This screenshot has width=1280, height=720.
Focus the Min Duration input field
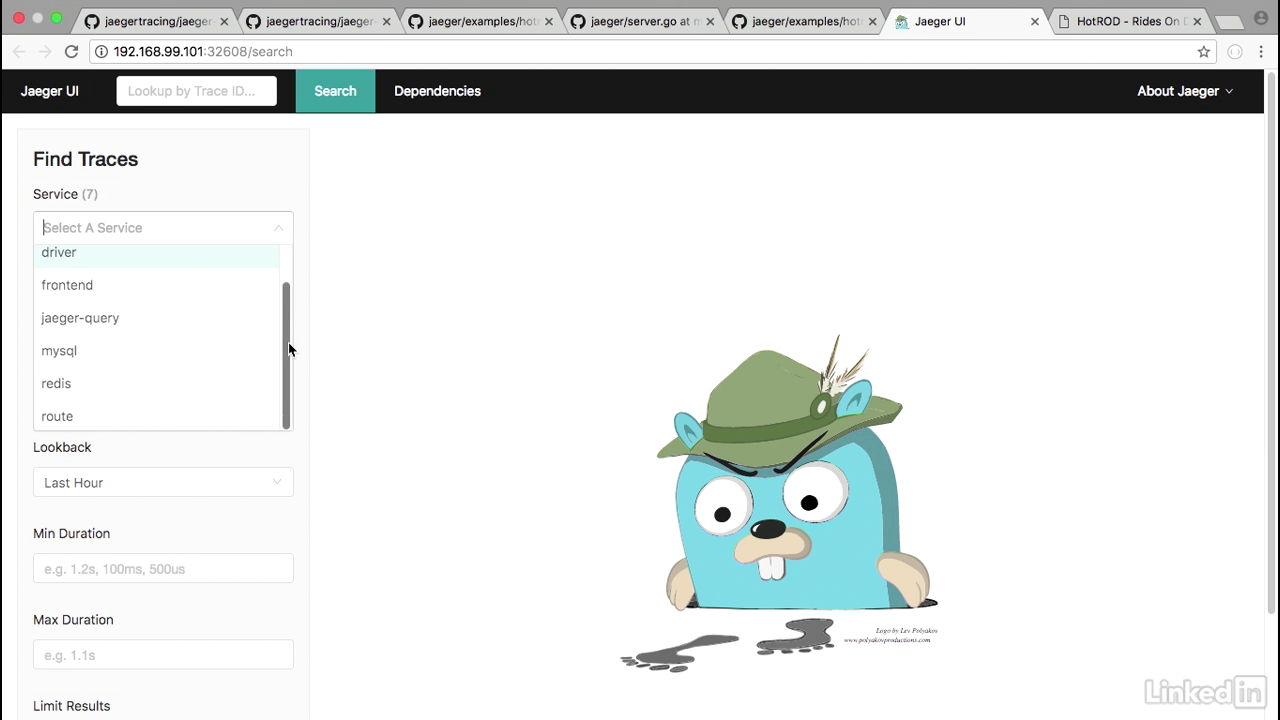163,568
